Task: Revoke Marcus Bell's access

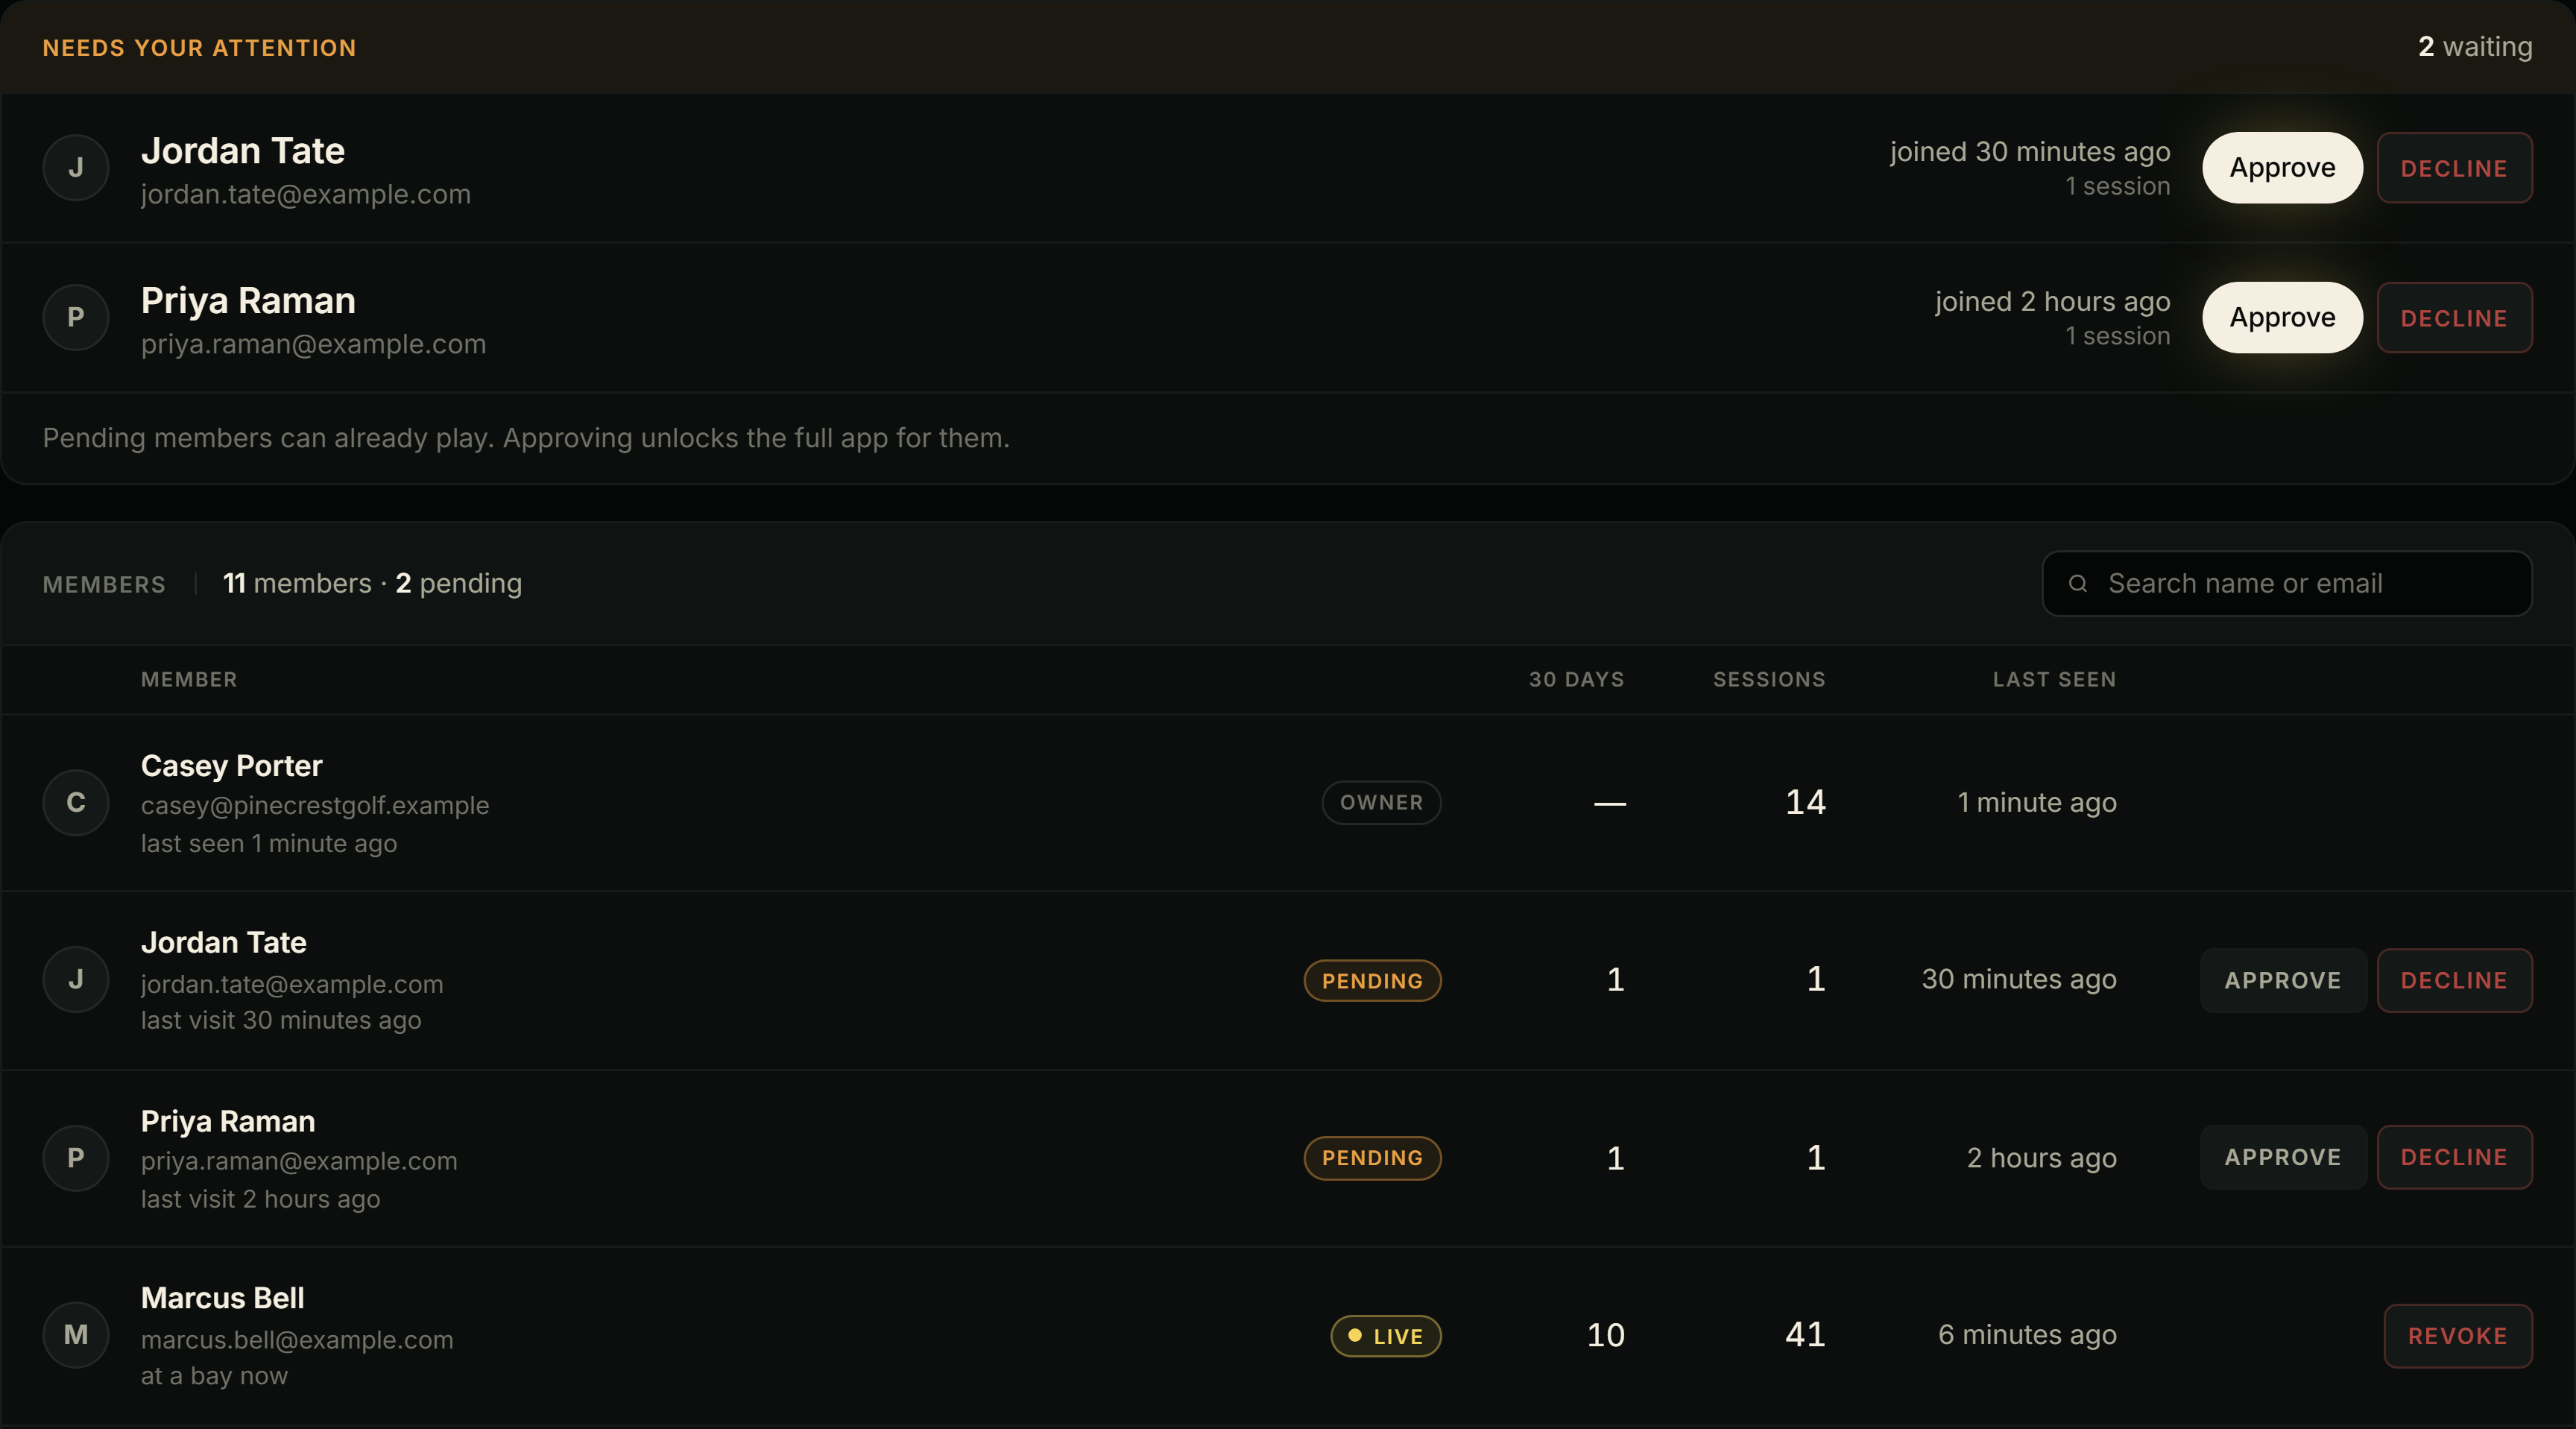Action: [x=2458, y=1336]
